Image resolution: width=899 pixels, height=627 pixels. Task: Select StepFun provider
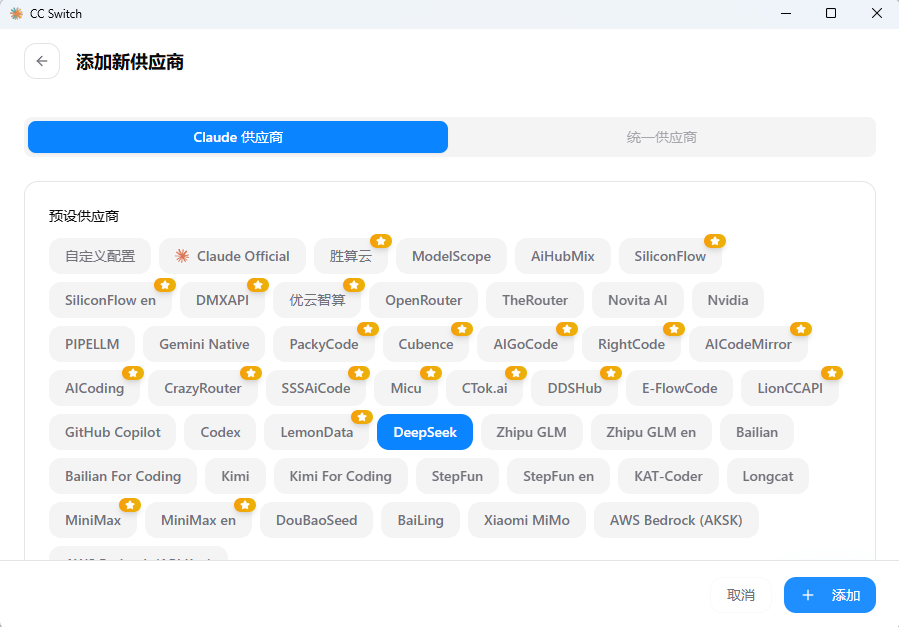[457, 476]
